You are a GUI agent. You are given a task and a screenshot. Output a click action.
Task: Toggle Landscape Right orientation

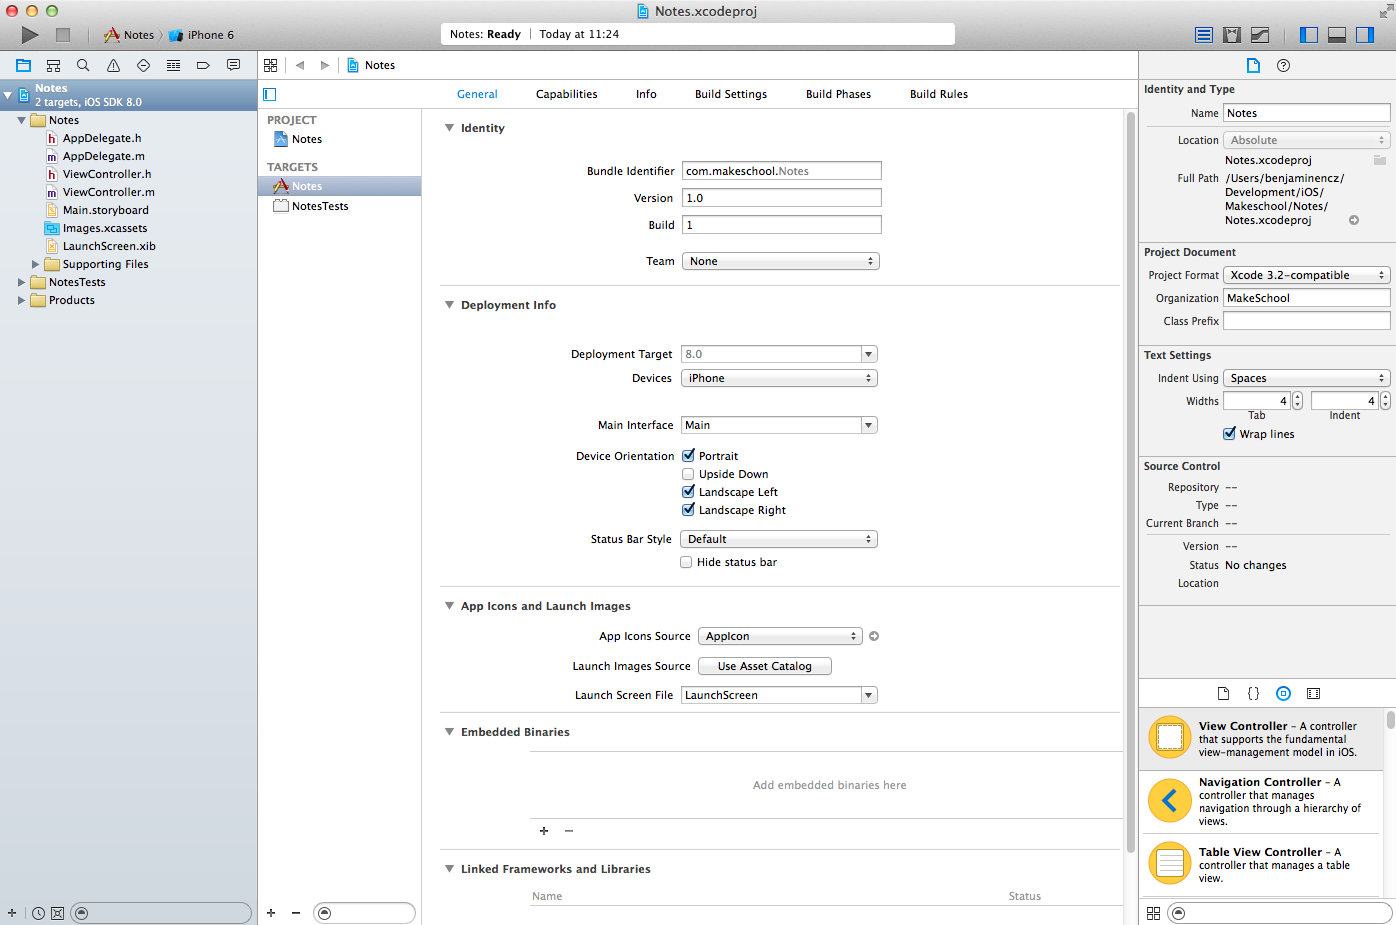click(x=688, y=510)
